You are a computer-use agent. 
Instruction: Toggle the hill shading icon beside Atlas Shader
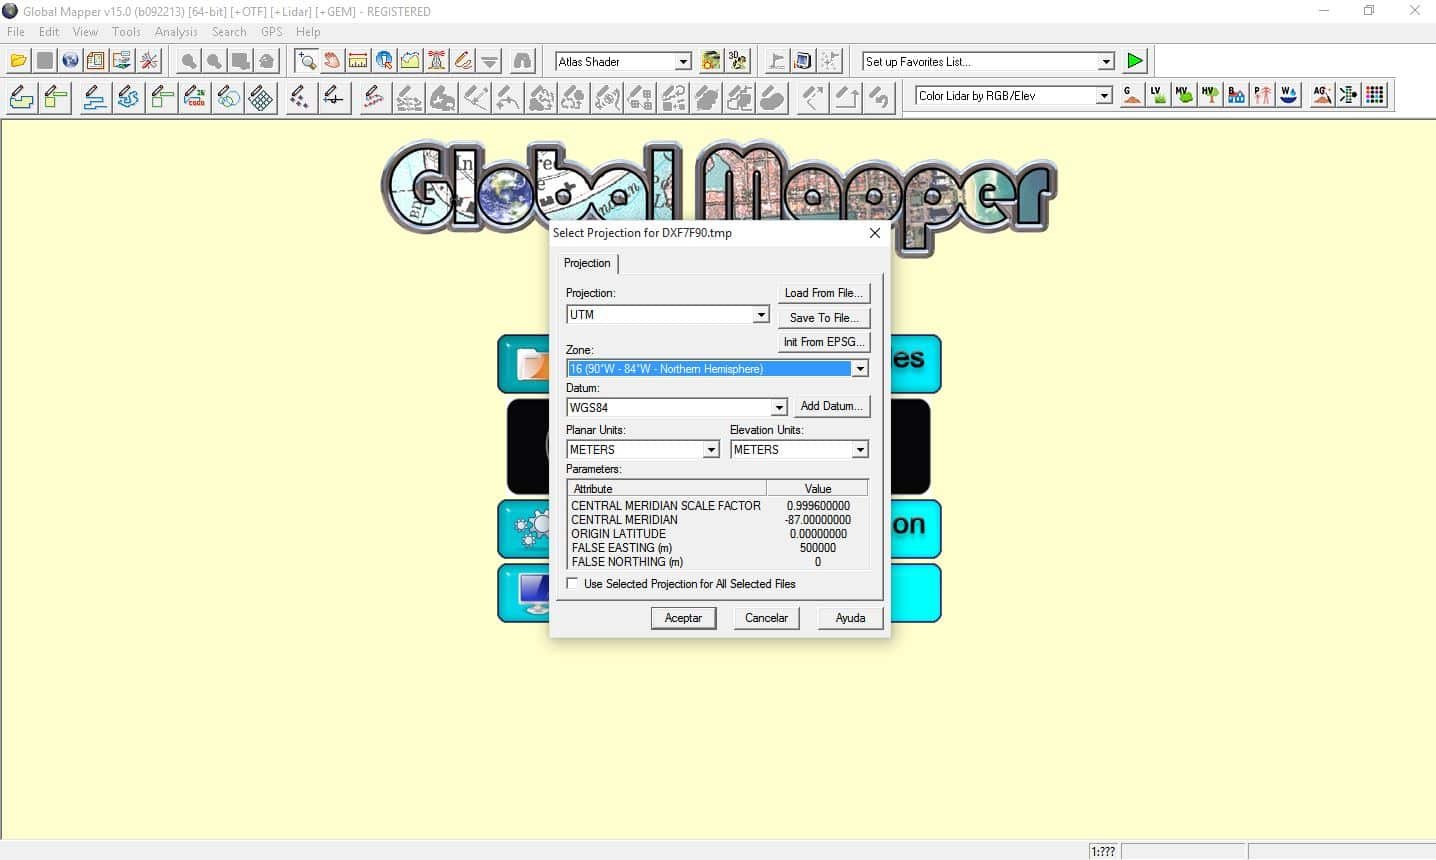pyautogui.click(x=711, y=61)
